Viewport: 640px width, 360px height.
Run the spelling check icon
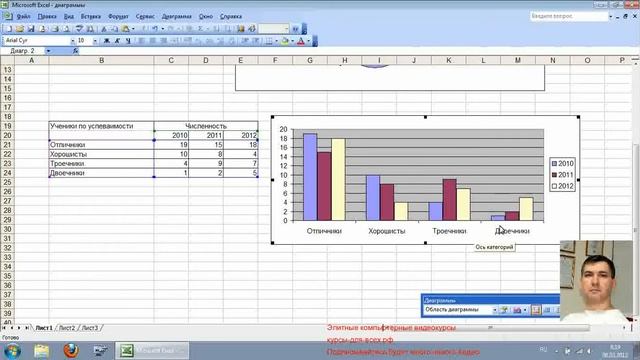click(79, 29)
